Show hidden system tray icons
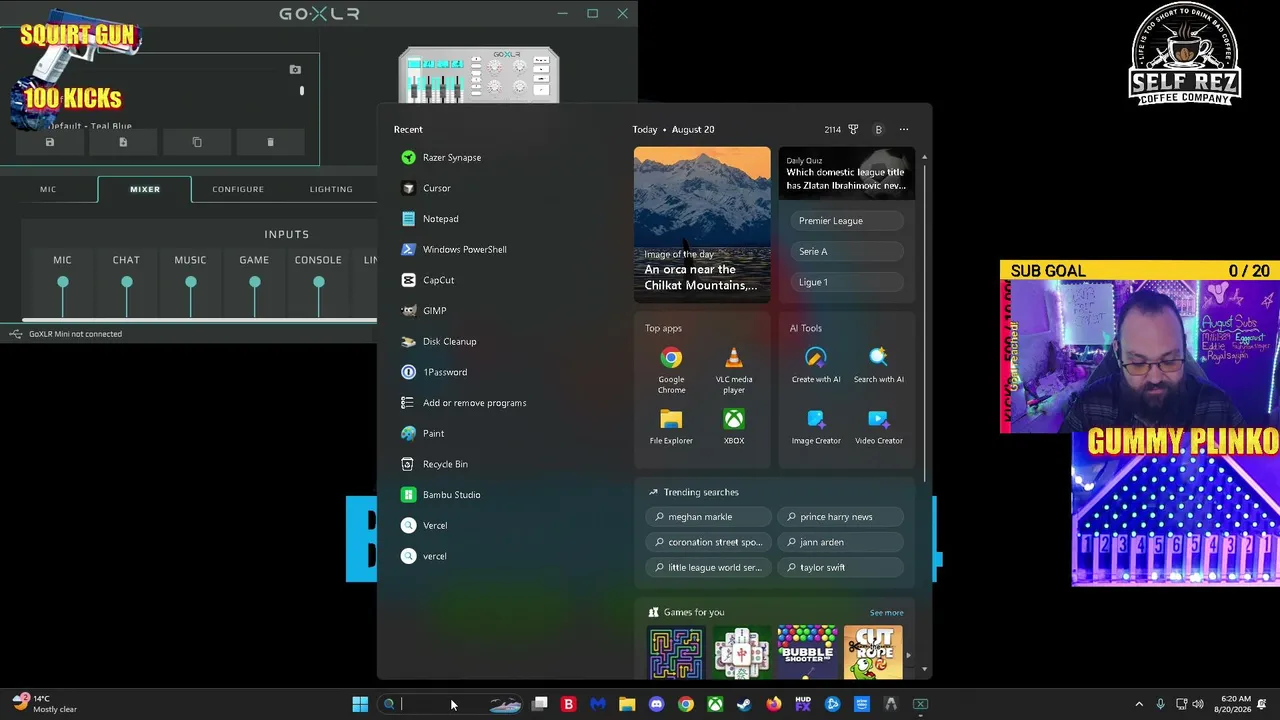Screen dimensions: 1280x720 point(1139,704)
